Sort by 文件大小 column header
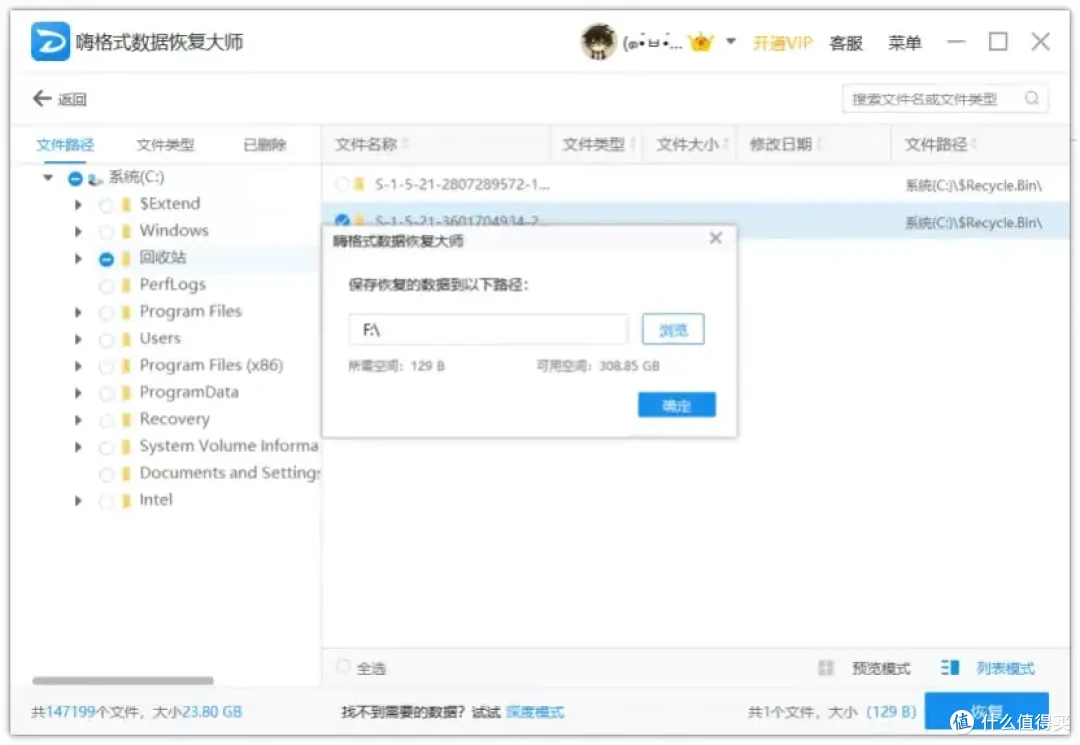The image size is (1080, 745). [x=687, y=144]
